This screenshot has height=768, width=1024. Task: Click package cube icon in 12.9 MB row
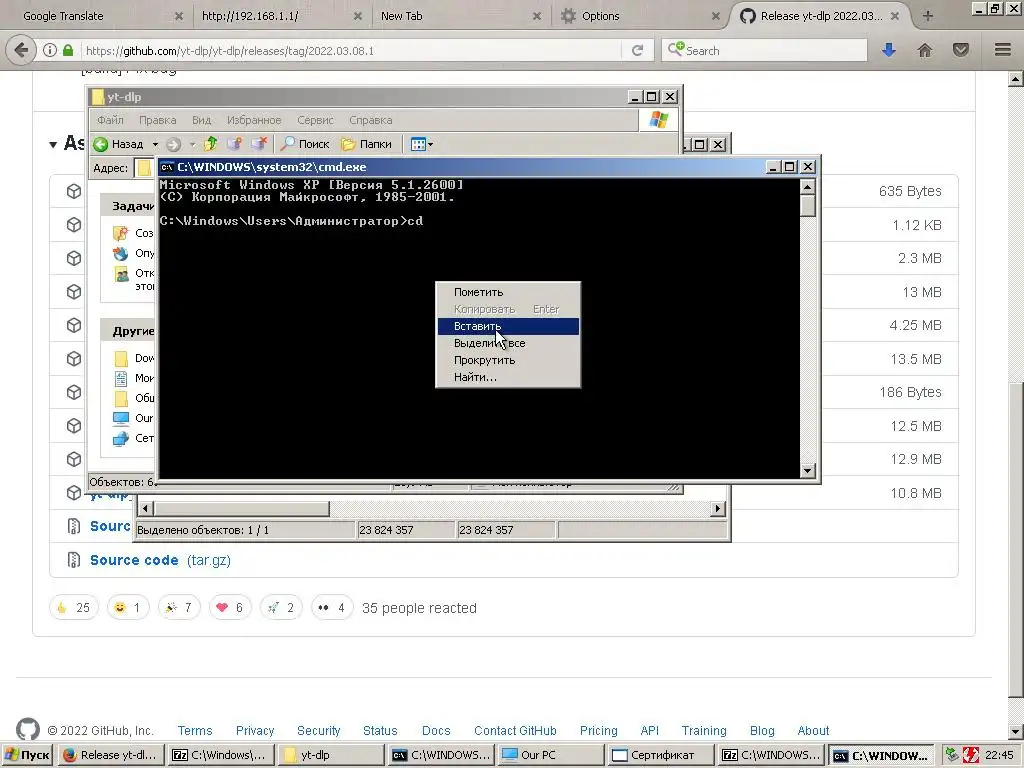[74, 459]
